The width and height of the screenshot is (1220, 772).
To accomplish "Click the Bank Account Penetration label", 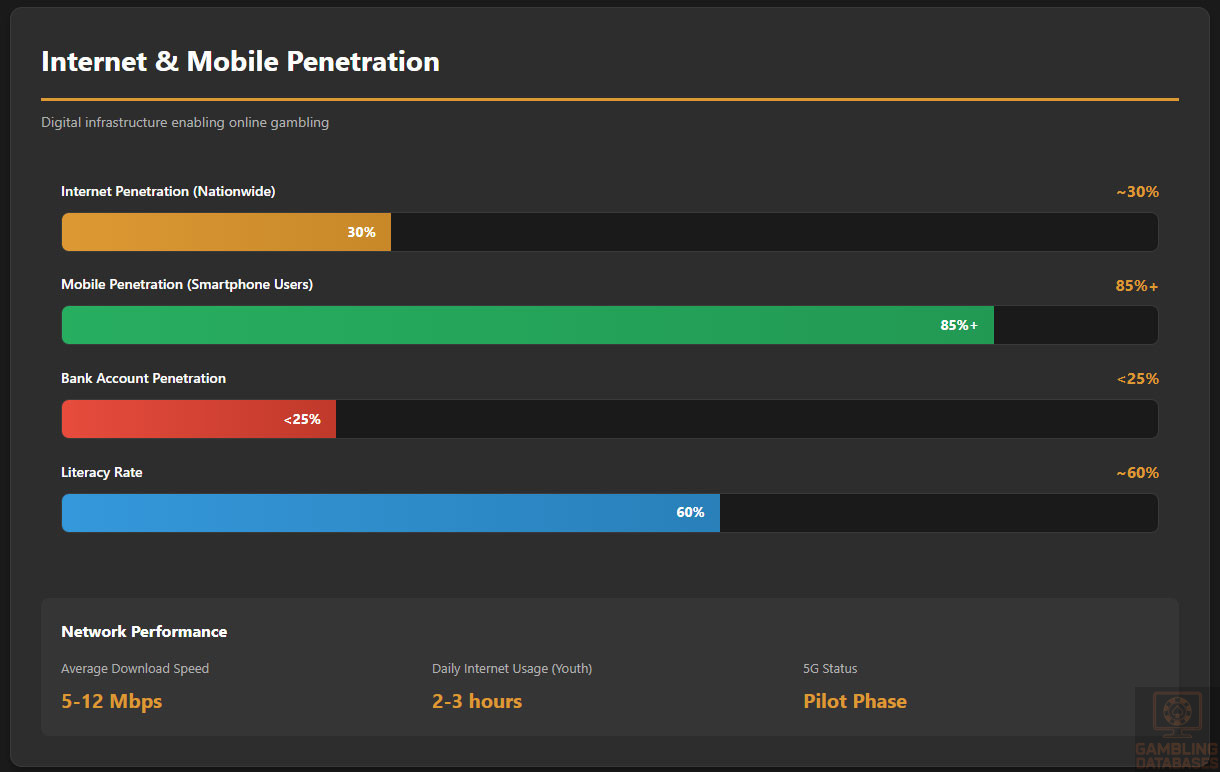I will 143,379.
